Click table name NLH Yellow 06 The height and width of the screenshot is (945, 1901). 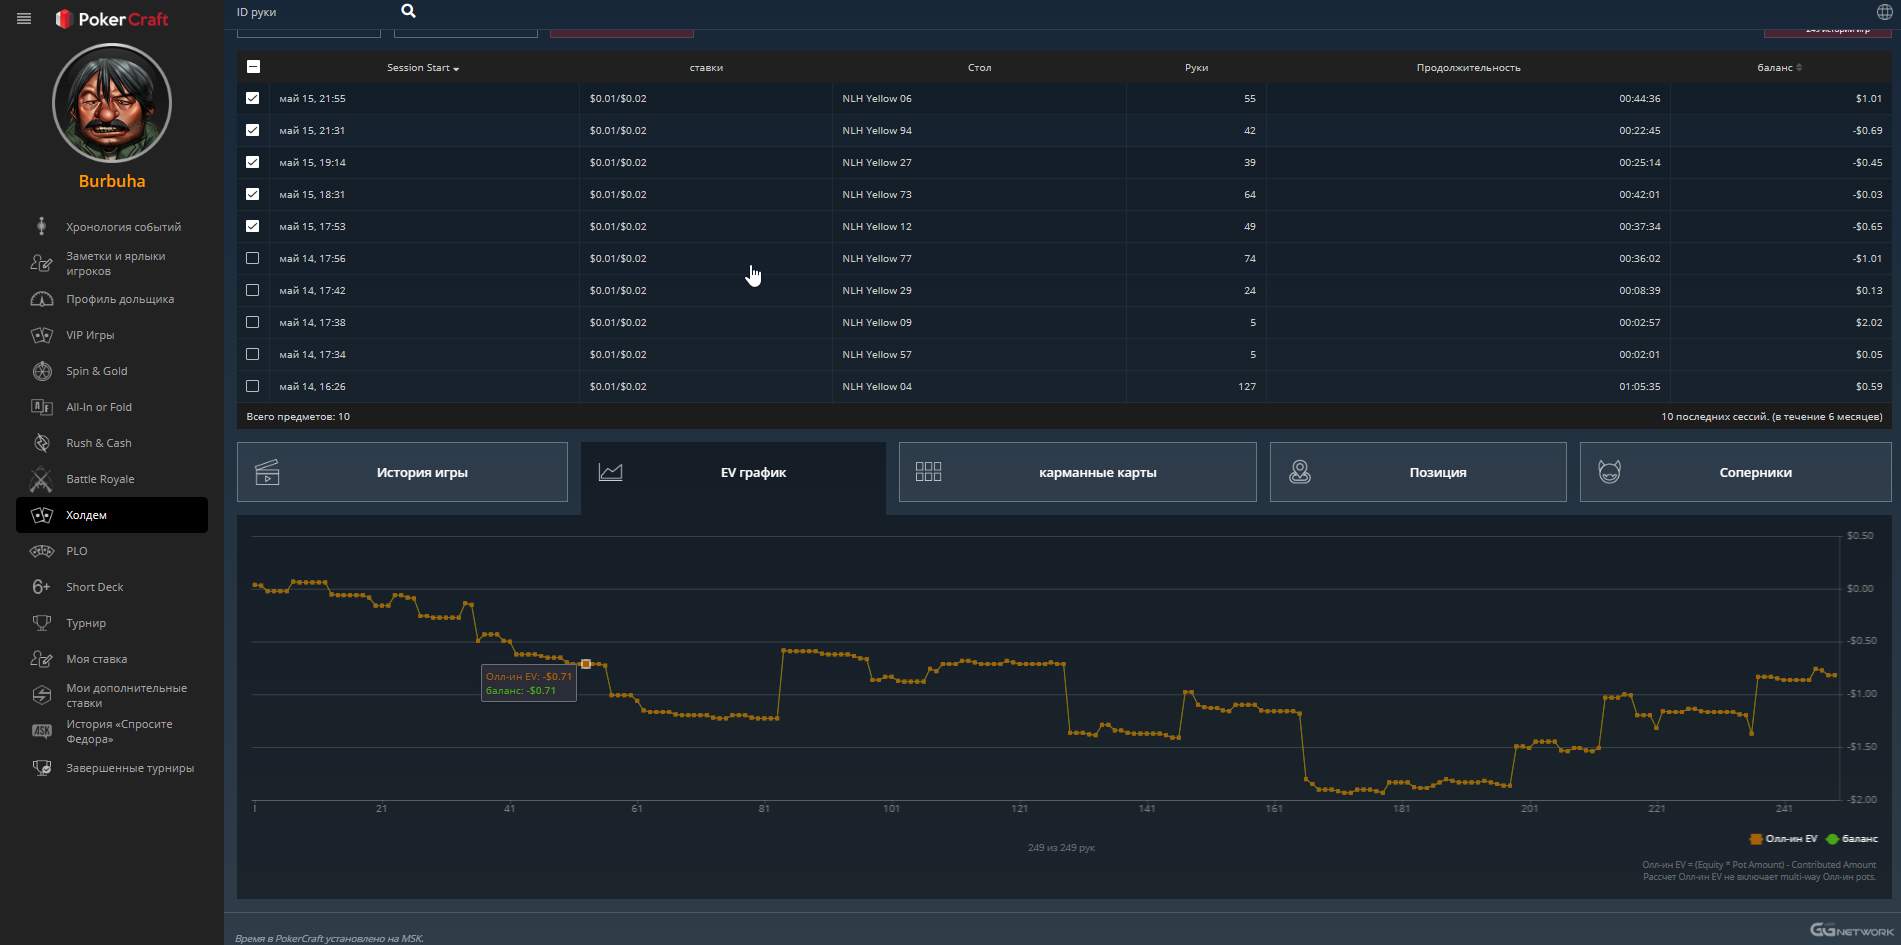pos(877,99)
